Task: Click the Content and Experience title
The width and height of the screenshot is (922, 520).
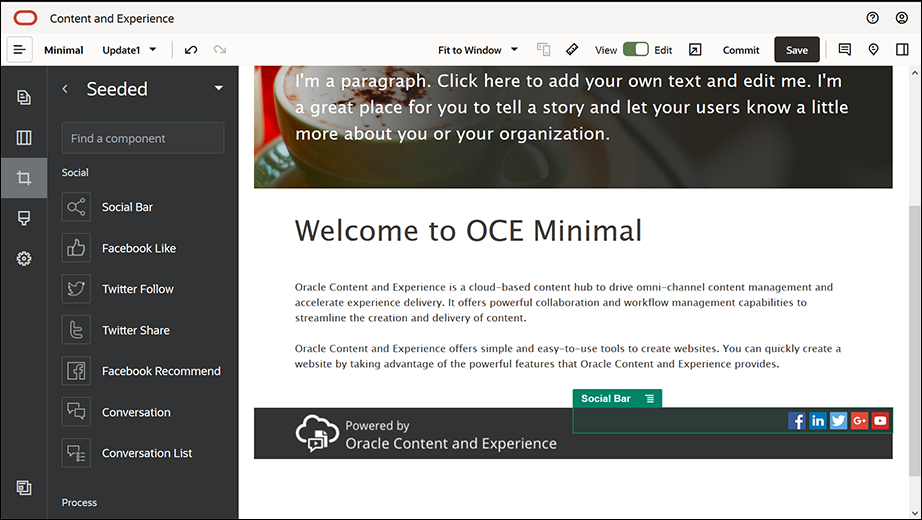Action: [112, 18]
